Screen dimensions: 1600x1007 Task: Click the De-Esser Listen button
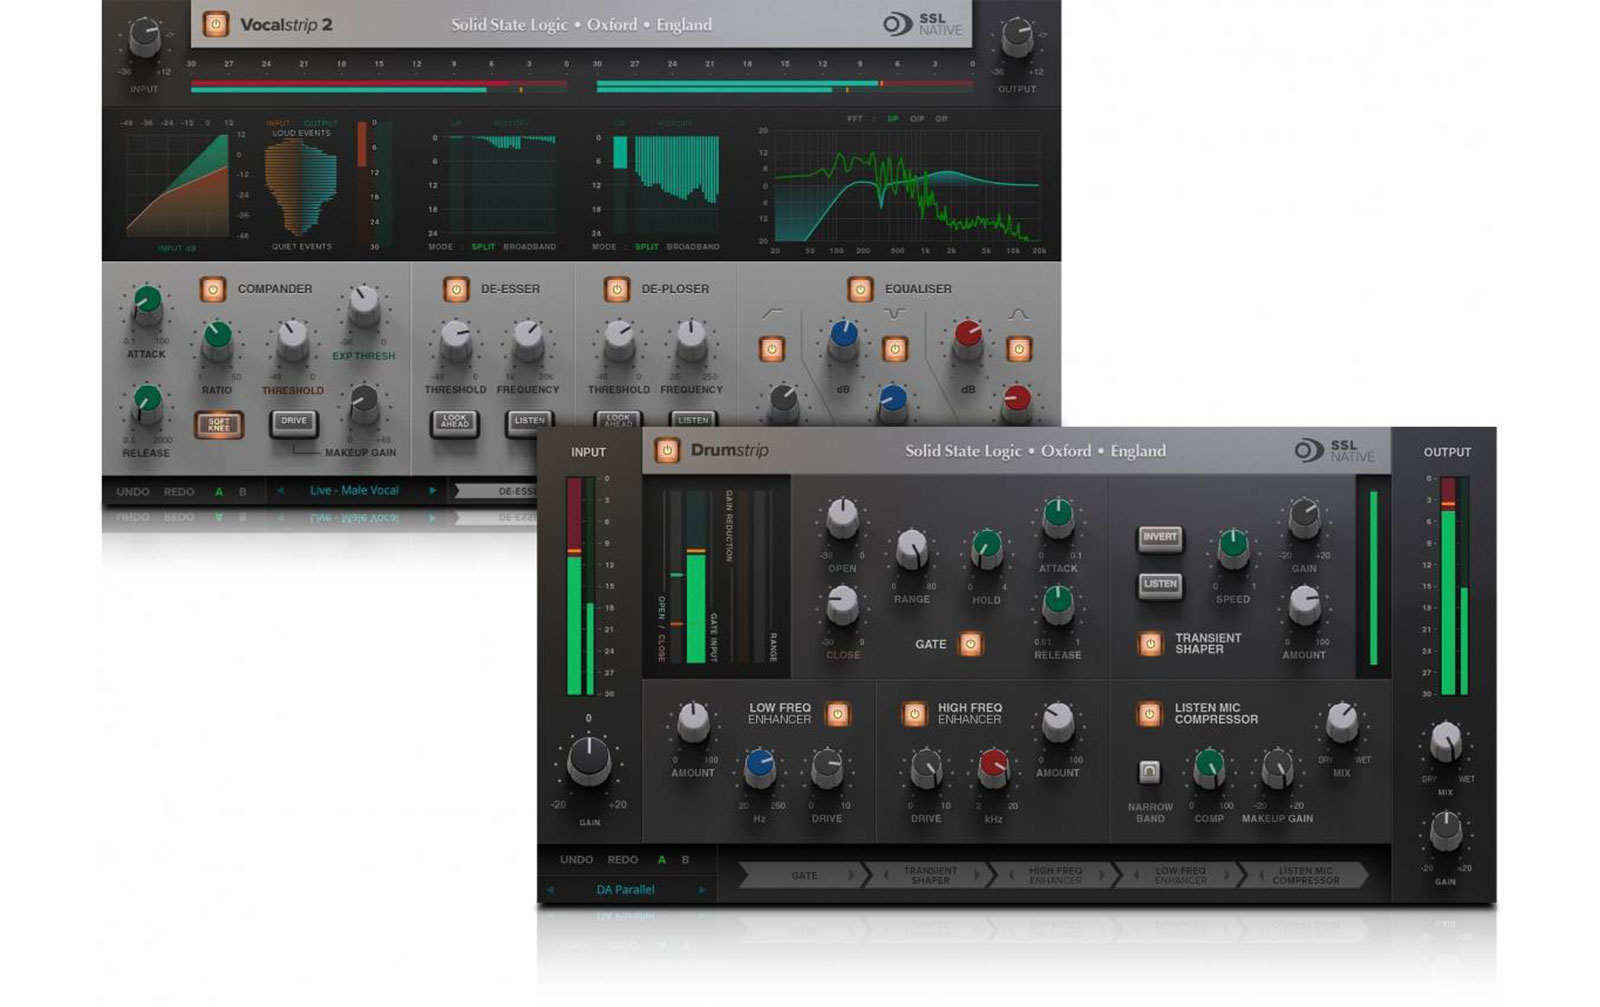point(530,422)
